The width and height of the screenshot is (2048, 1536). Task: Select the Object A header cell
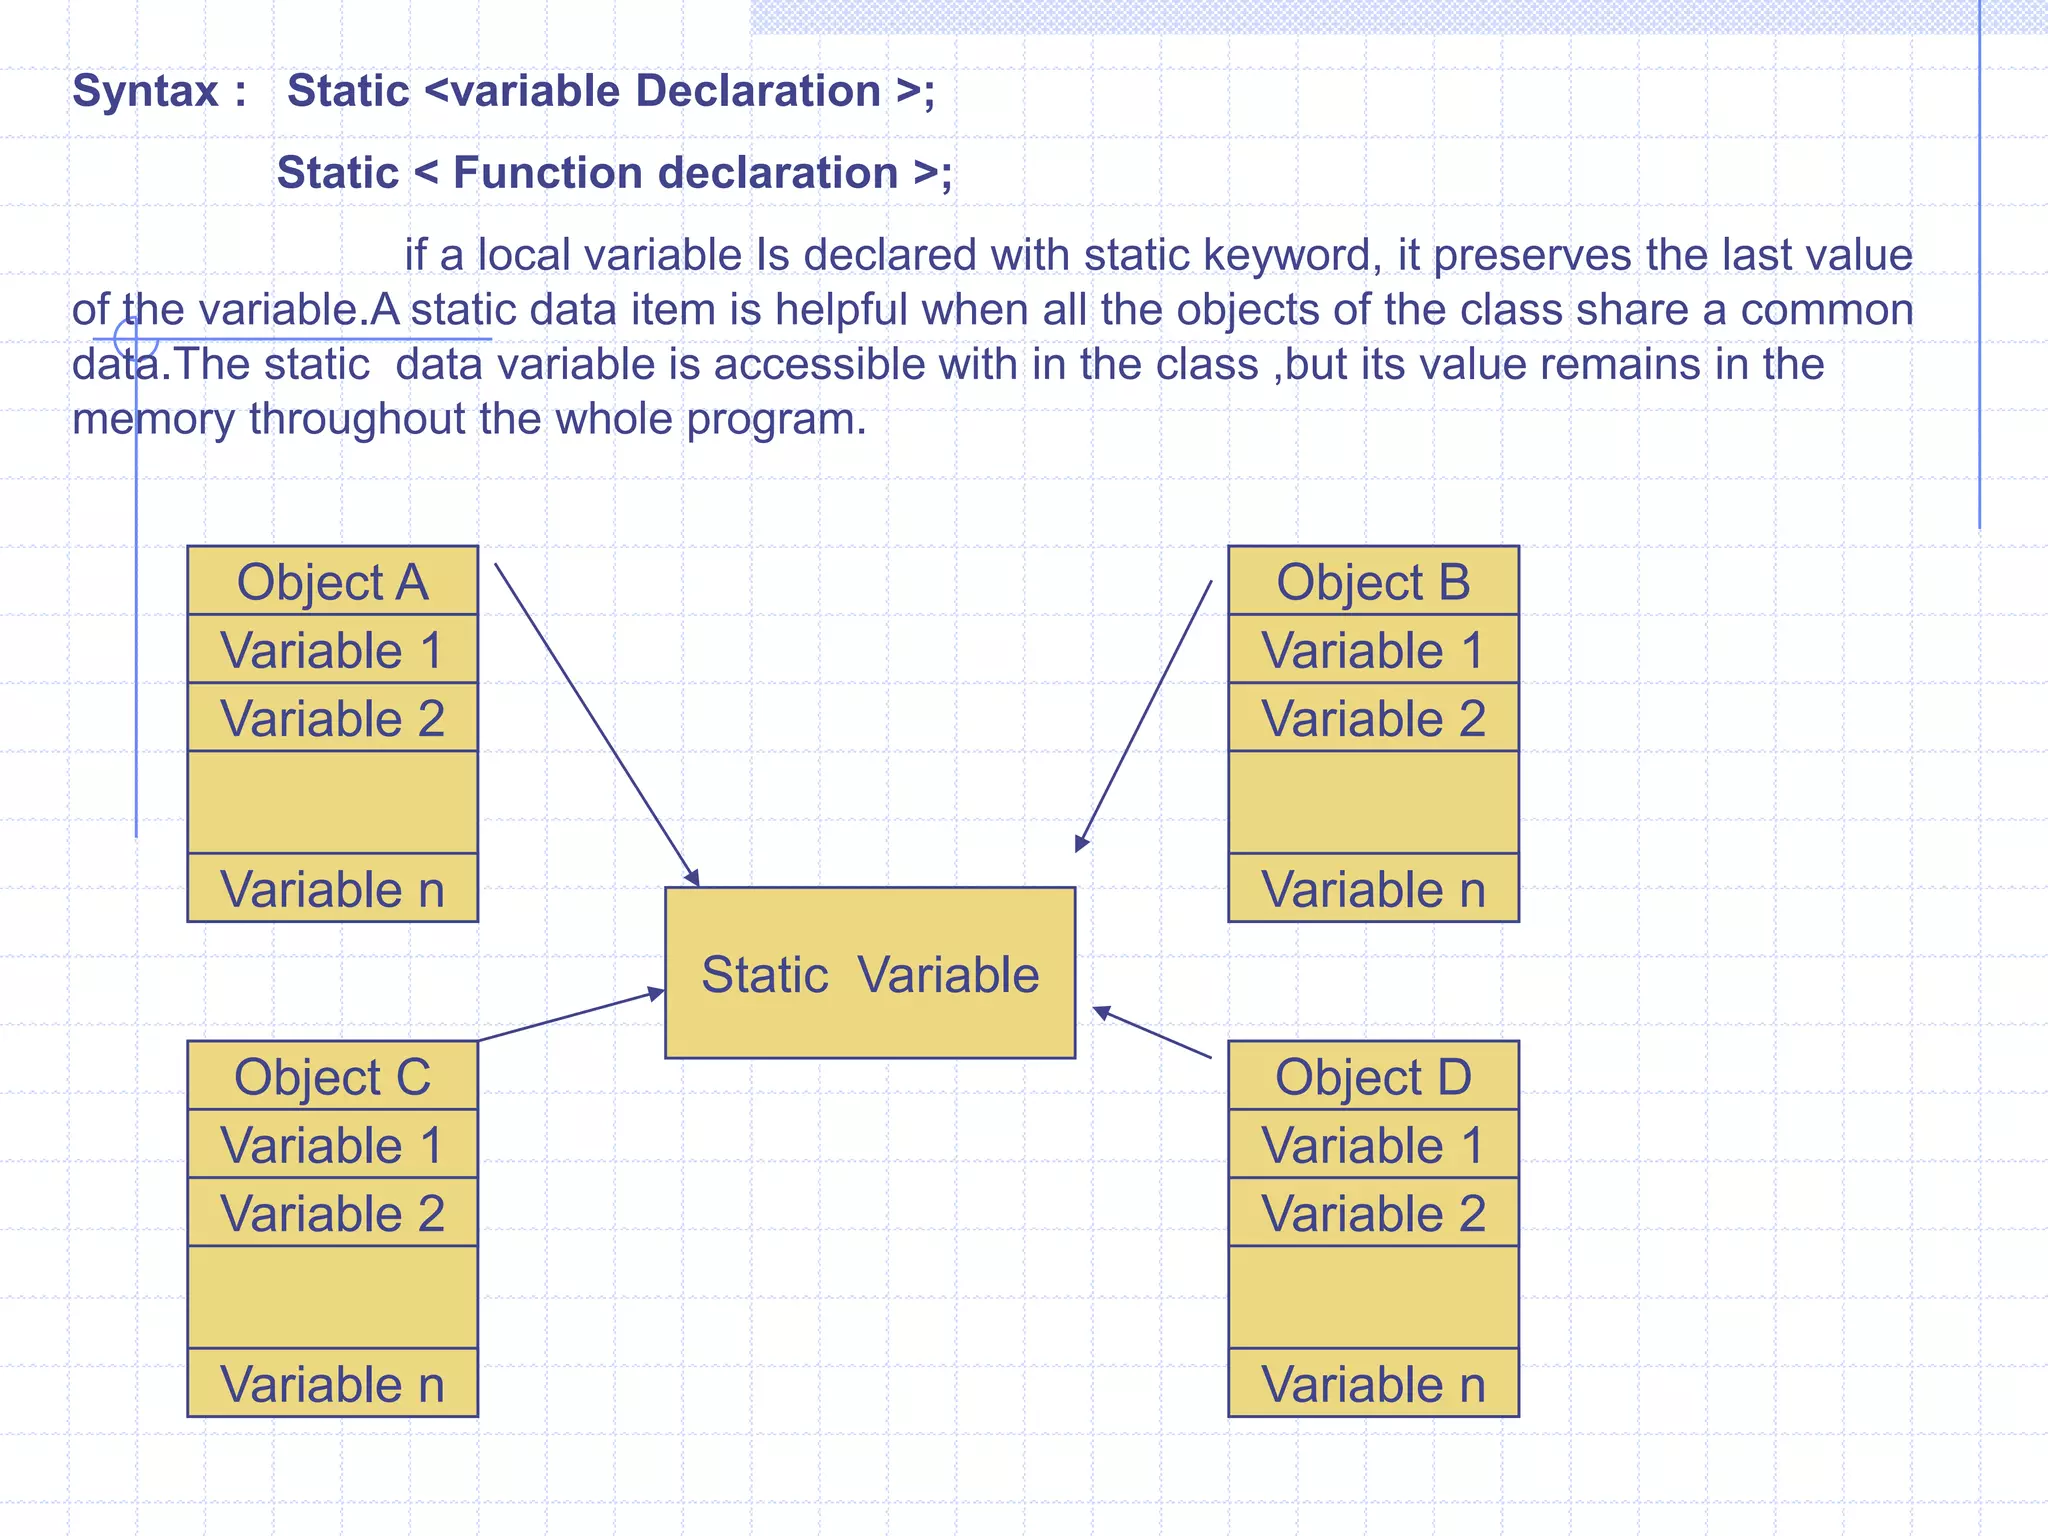pos(332,581)
